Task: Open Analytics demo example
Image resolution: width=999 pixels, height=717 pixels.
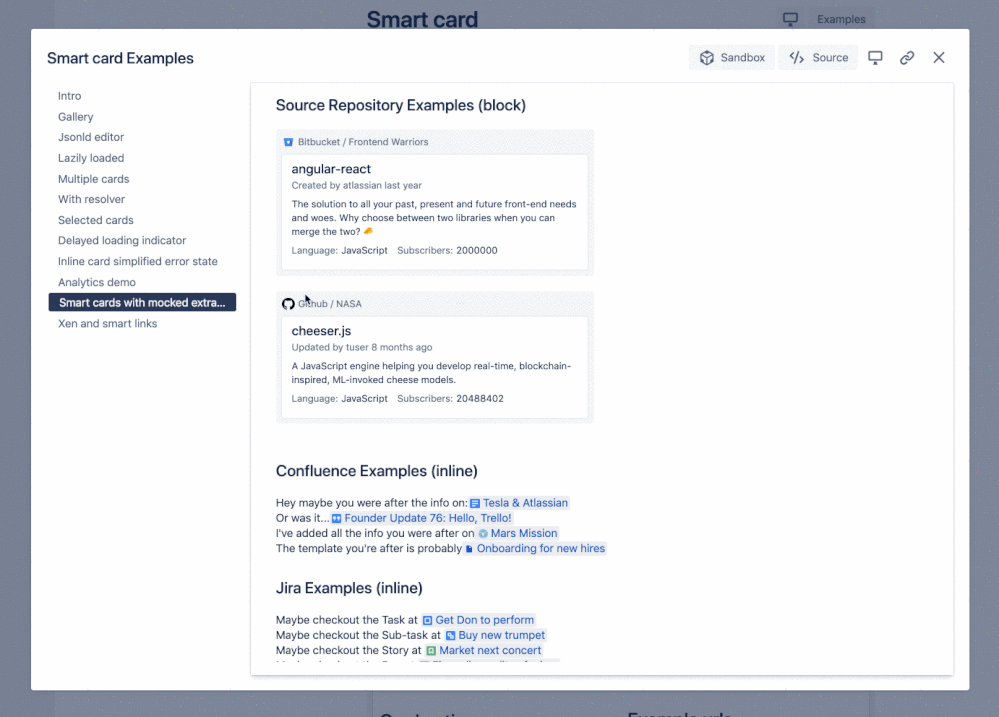Action: (x=96, y=282)
